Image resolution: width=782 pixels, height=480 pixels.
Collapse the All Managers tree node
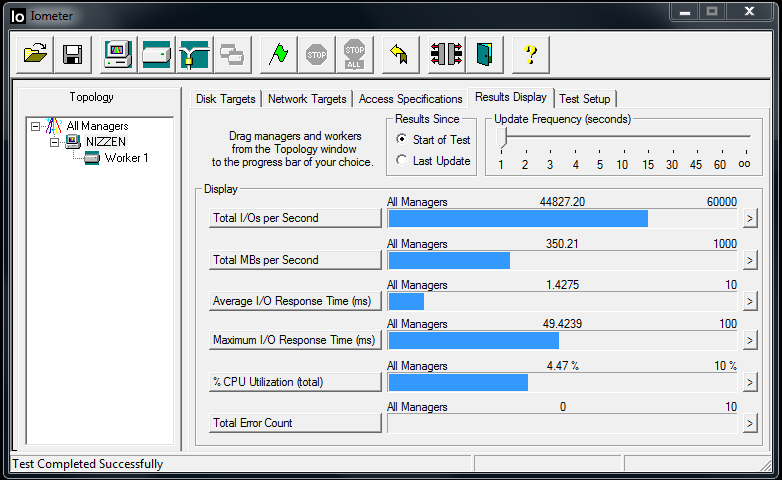pos(35,126)
